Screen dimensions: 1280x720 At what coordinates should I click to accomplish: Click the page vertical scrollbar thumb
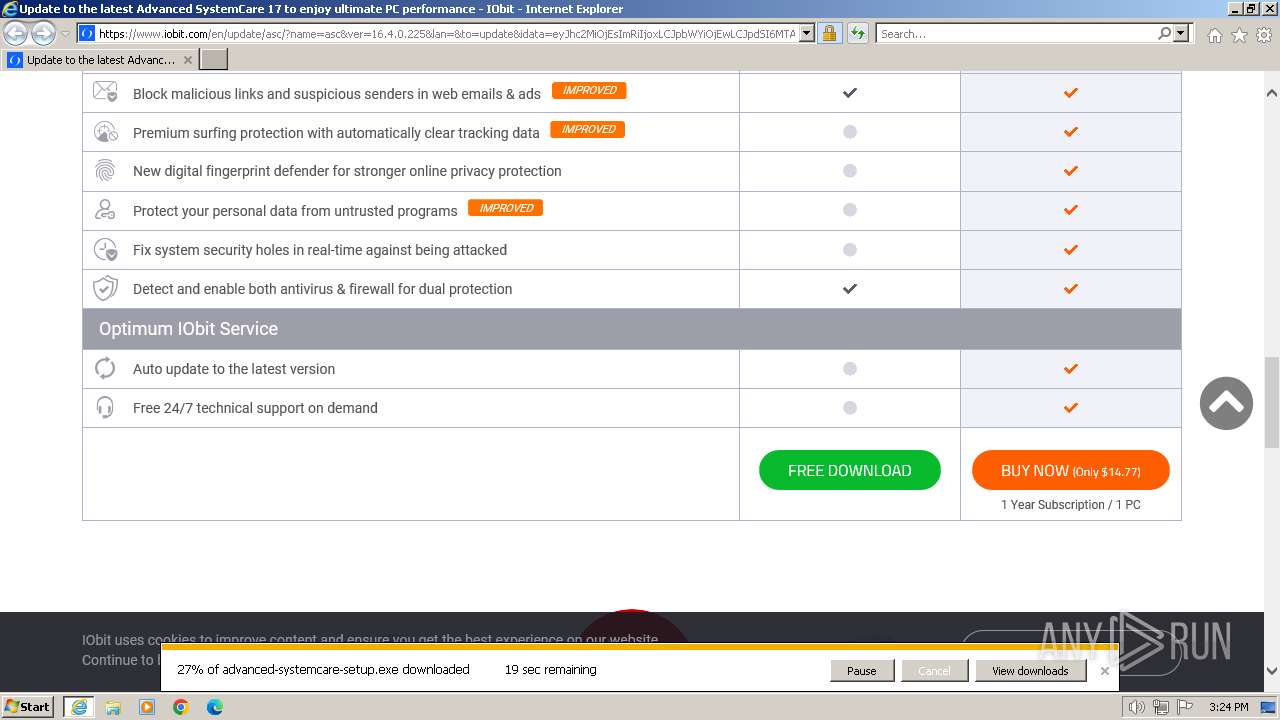pos(1272,403)
